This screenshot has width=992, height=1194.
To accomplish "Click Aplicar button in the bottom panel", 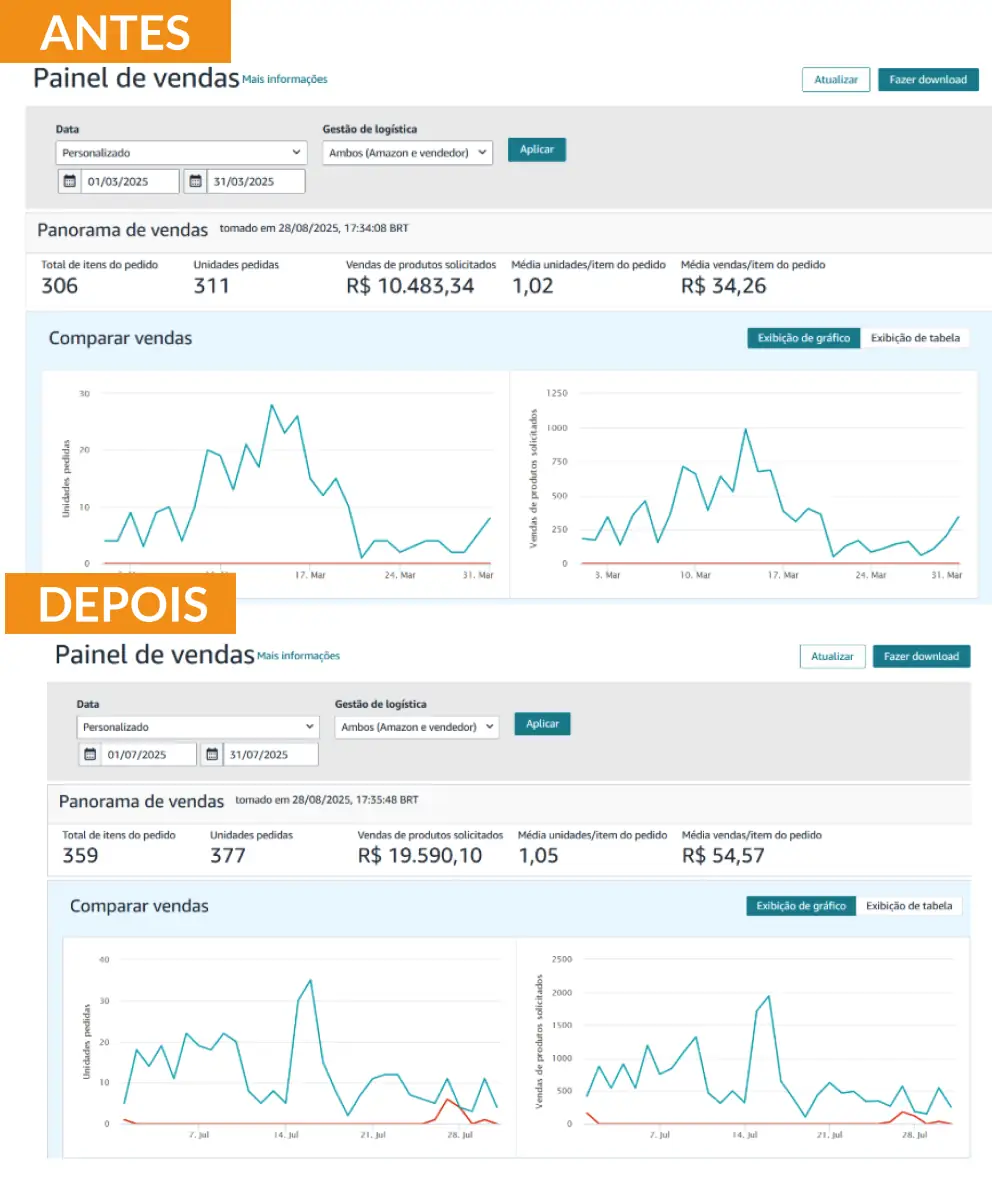I will click(x=542, y=724).
